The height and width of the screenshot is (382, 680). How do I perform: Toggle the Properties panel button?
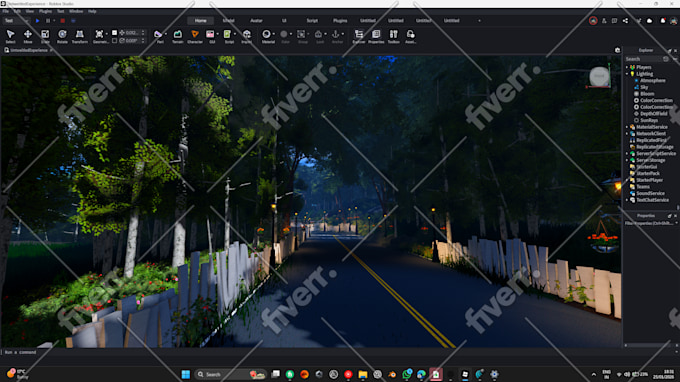pos(376,36)
